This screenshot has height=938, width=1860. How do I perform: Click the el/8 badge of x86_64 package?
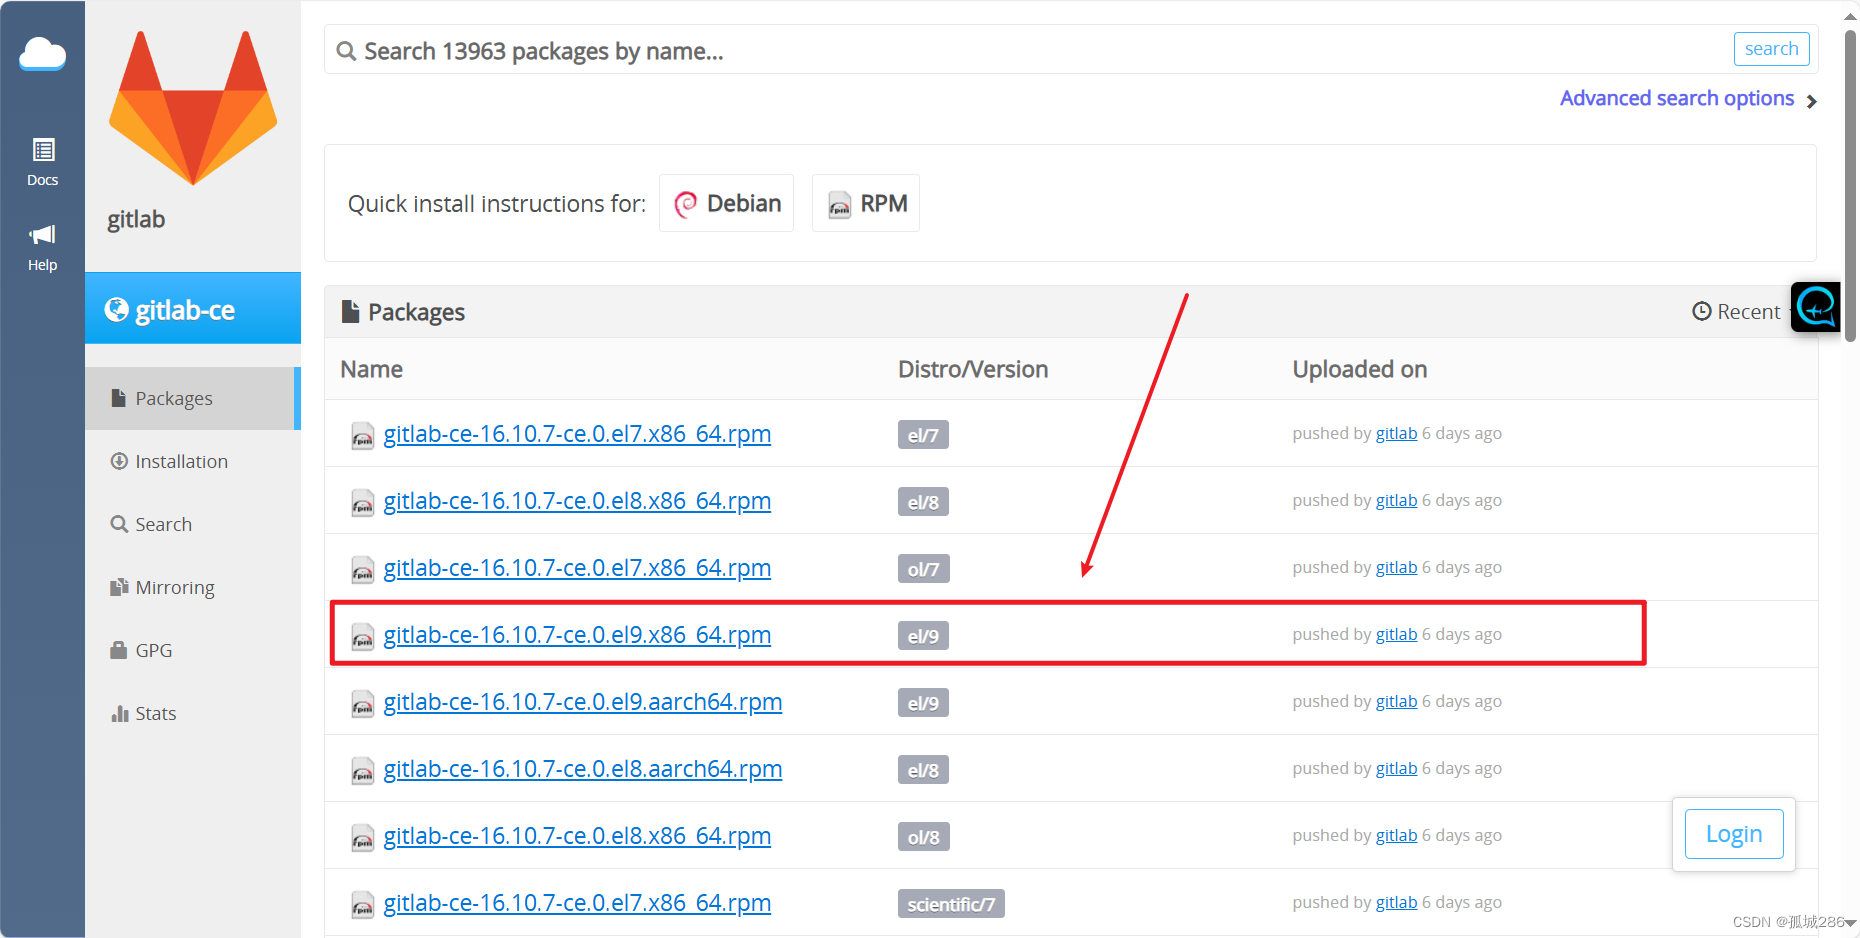tap(923, 502)
